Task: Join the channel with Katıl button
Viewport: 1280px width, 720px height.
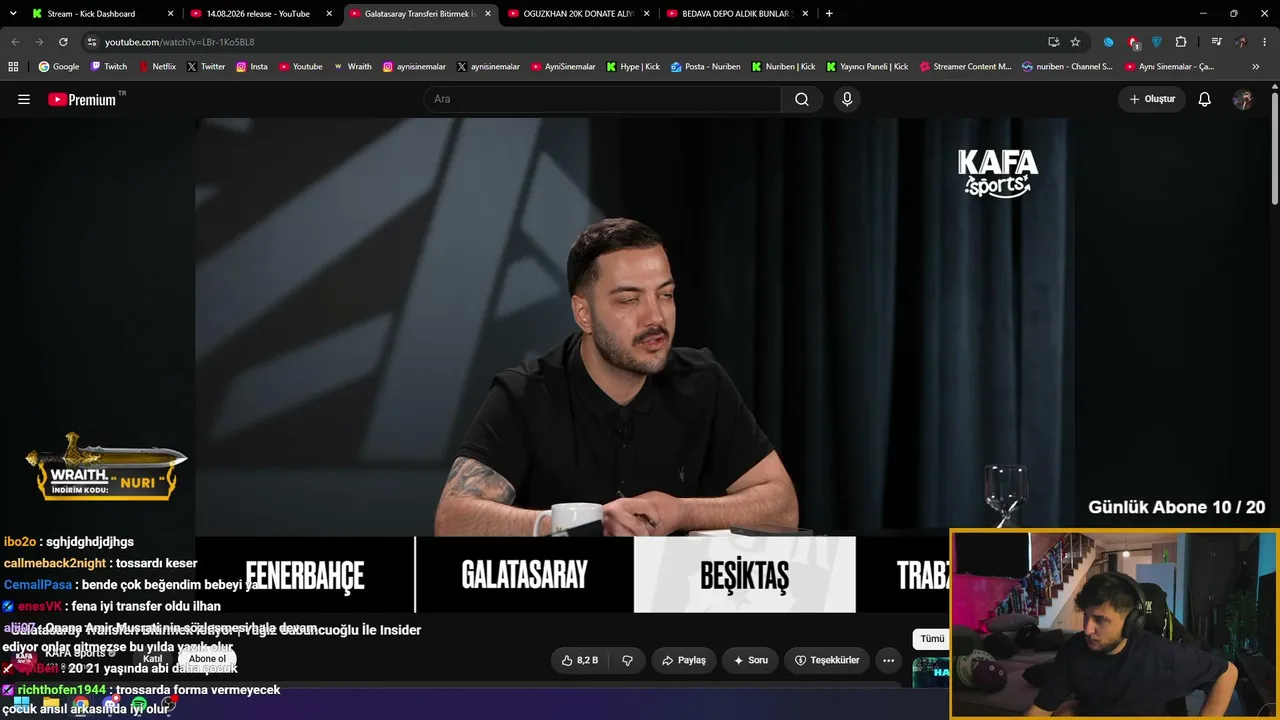Action: [x=153, y=659]
